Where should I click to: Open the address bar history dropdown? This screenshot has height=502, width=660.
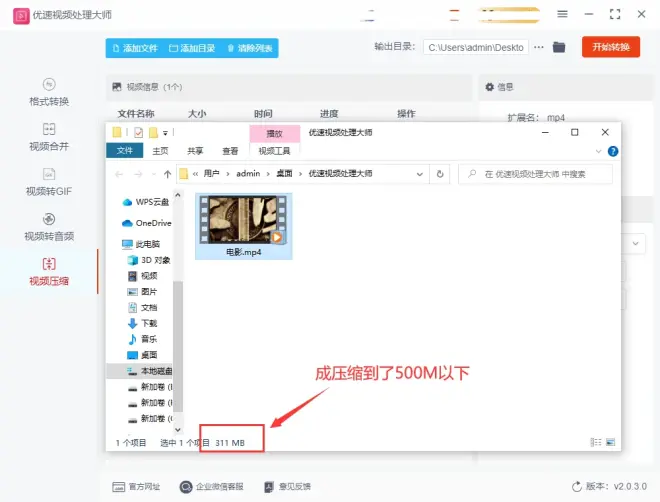coord(420,174)
